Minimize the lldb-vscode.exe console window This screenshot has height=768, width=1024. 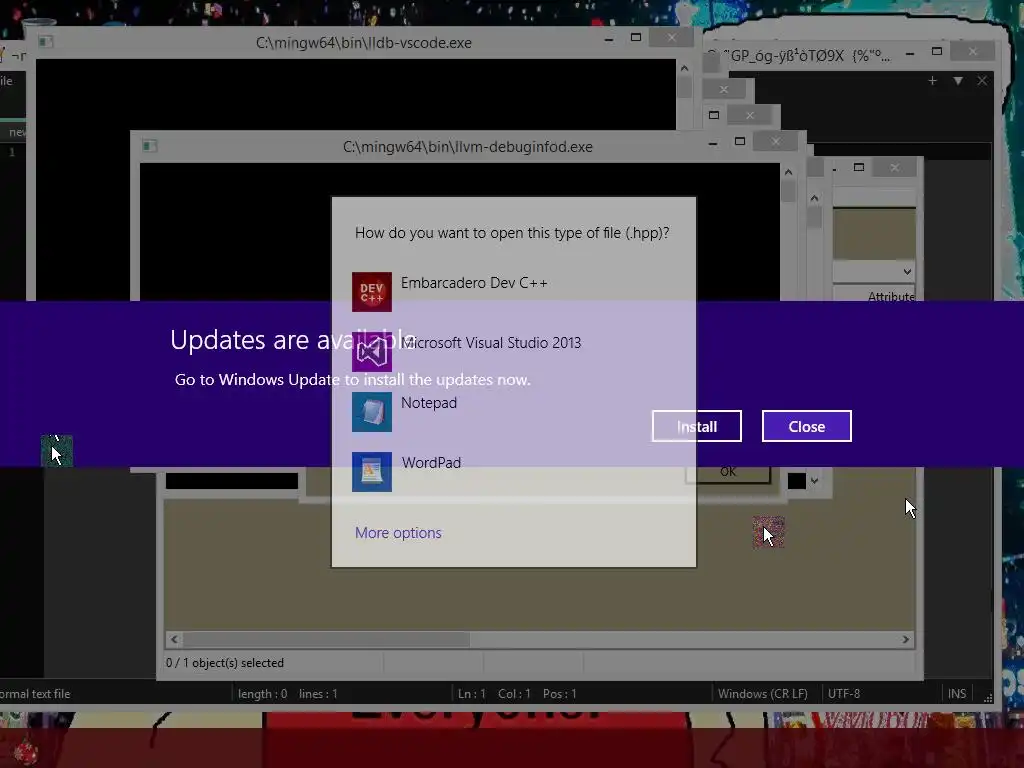(x=609, y=39)
